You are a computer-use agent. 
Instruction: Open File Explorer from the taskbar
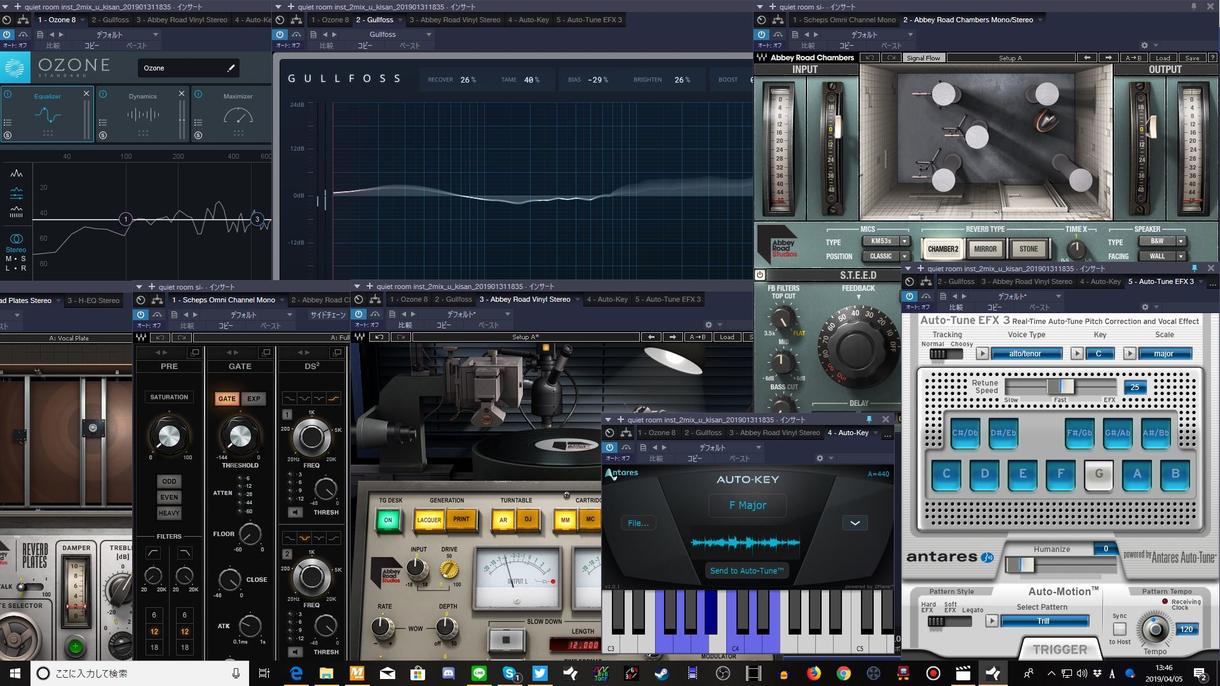pos(326,674)
